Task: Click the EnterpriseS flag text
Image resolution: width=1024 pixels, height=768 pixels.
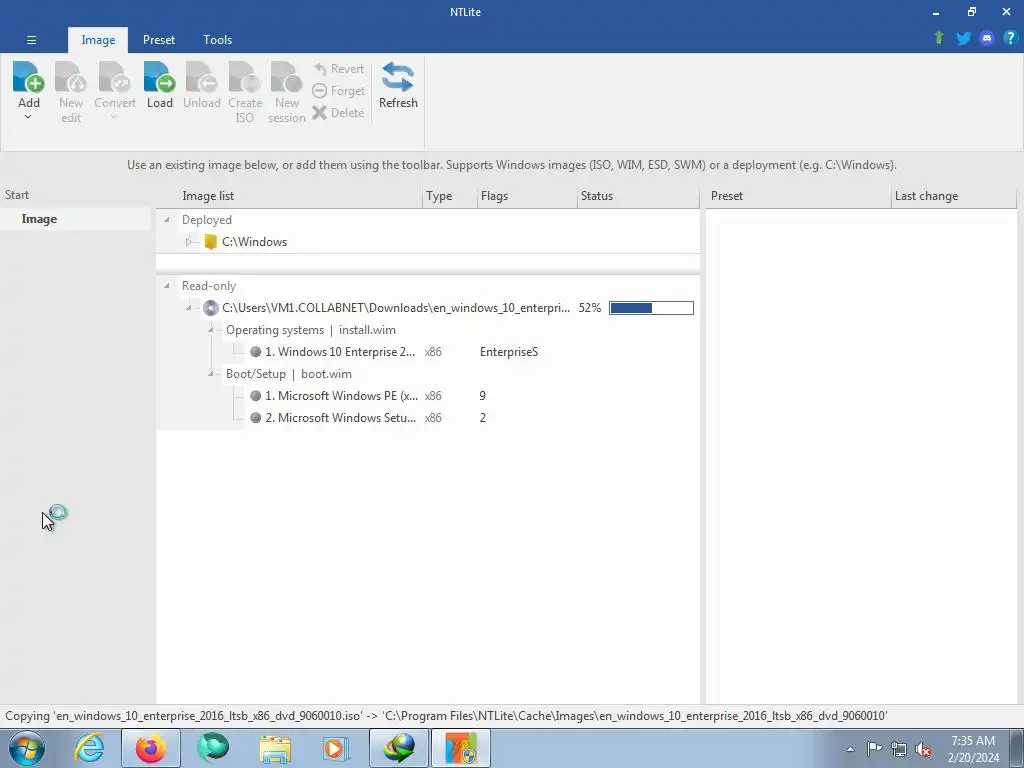Action: (x=509, y=351)
